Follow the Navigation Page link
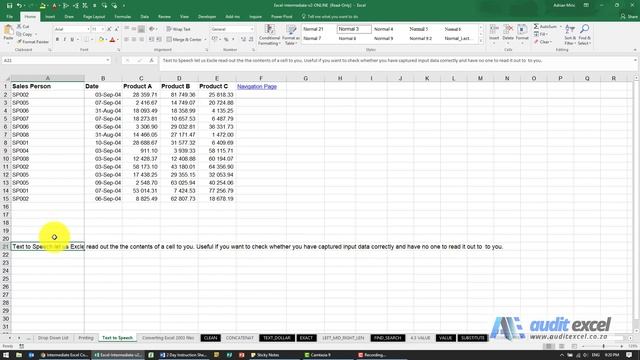This screenshot has height=360, width=640. pos(257,87)
